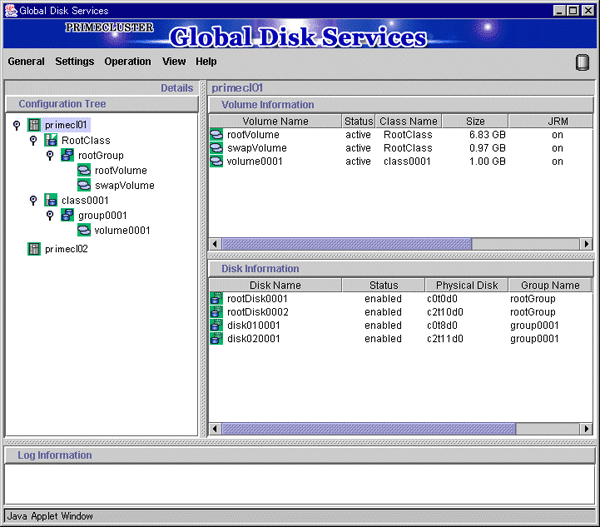Click class0001 cell in Volume Information

coord(407,161)
